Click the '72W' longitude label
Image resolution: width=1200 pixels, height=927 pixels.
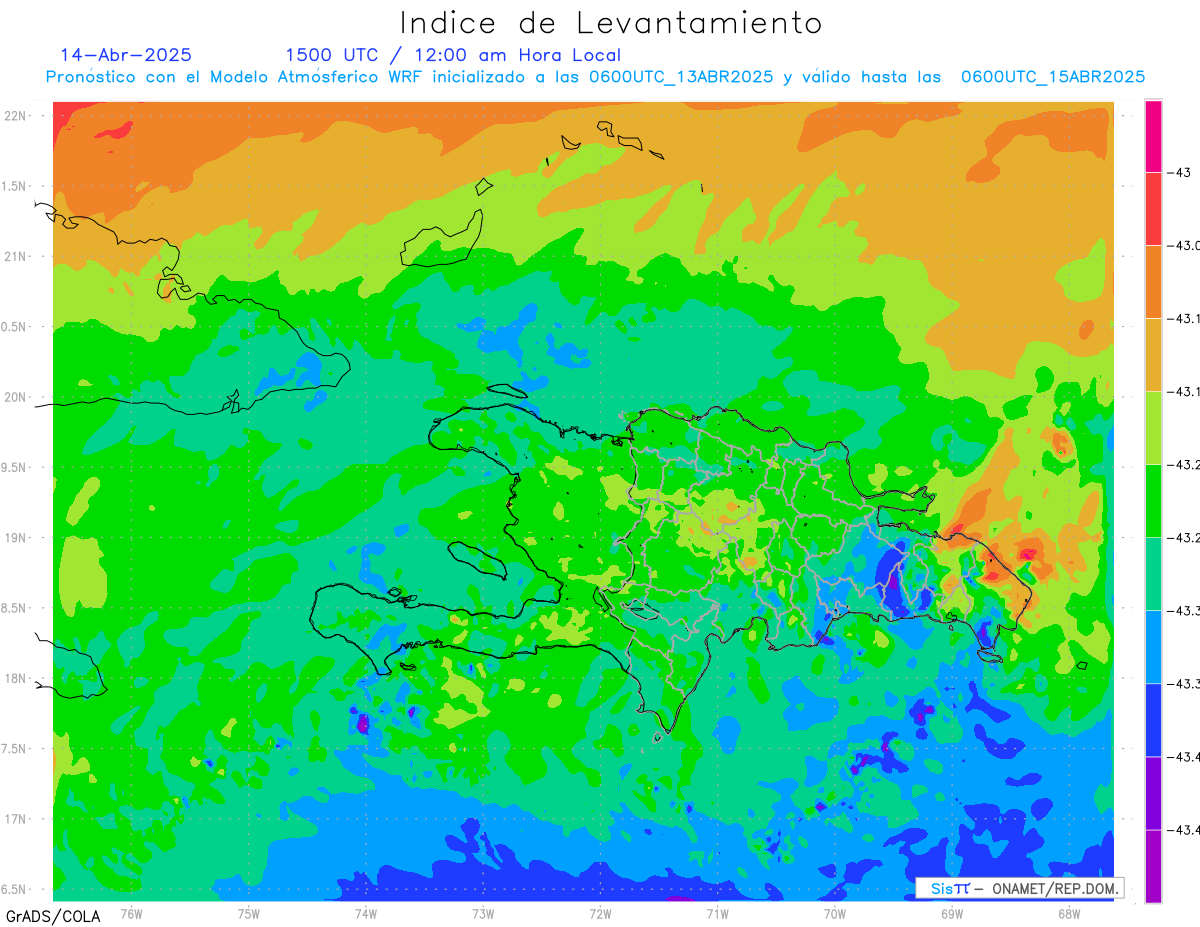pos(600,914)
